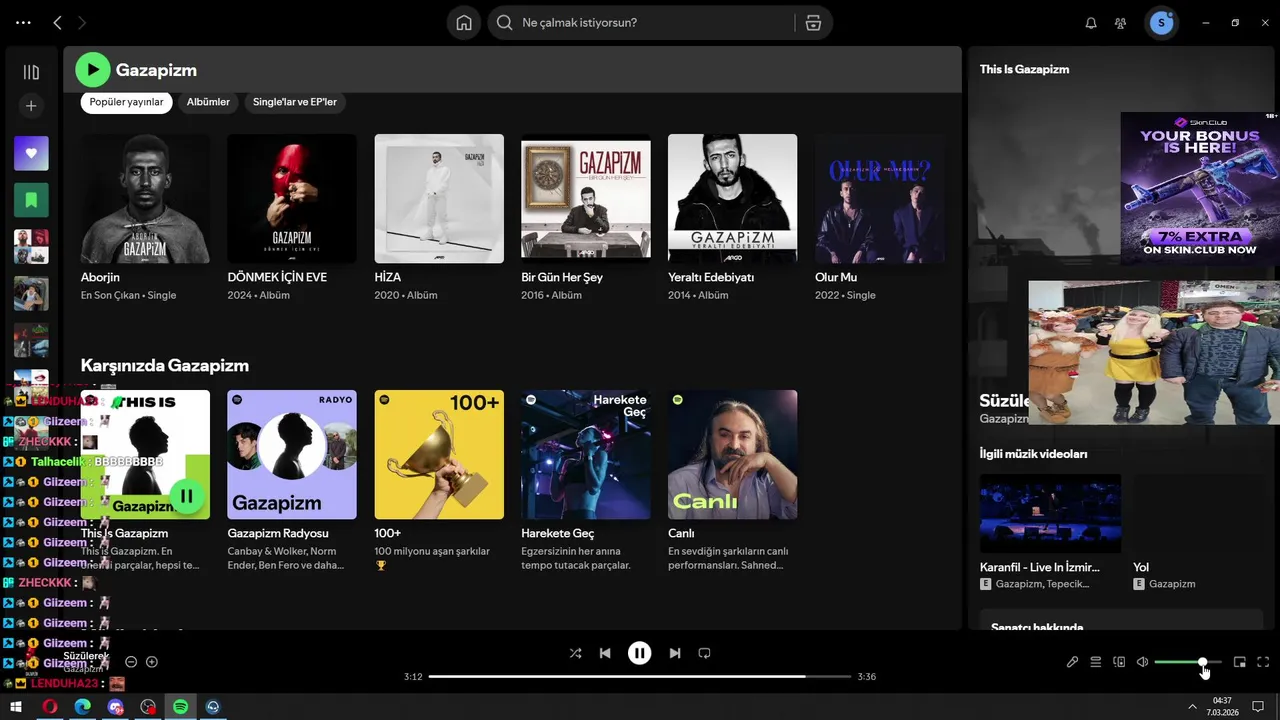The width and height of the screenshot is (1280, 720).
Task: Go forward with the right arrow
Action: (82, 22)
